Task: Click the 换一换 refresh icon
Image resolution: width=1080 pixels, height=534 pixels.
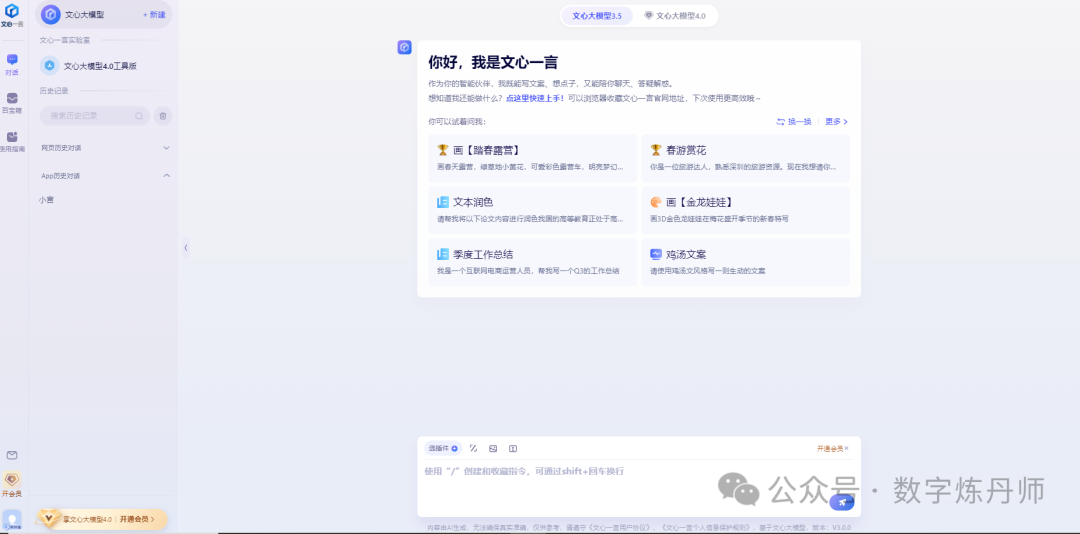Action: point(780,122)
